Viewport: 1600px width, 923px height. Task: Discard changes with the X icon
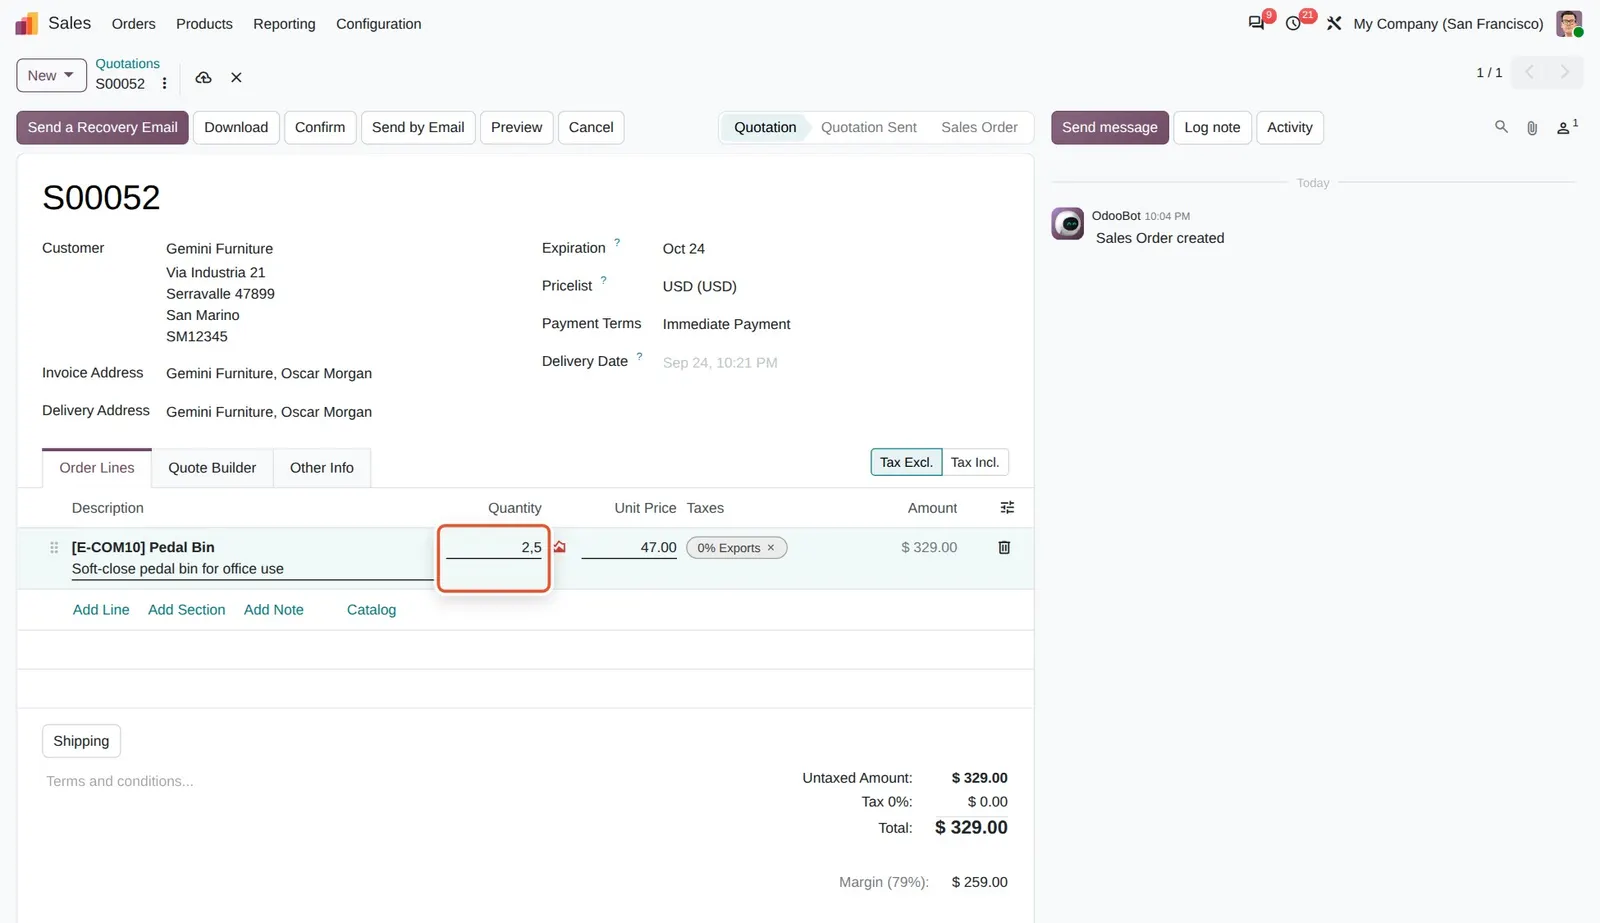coord(236,77)
